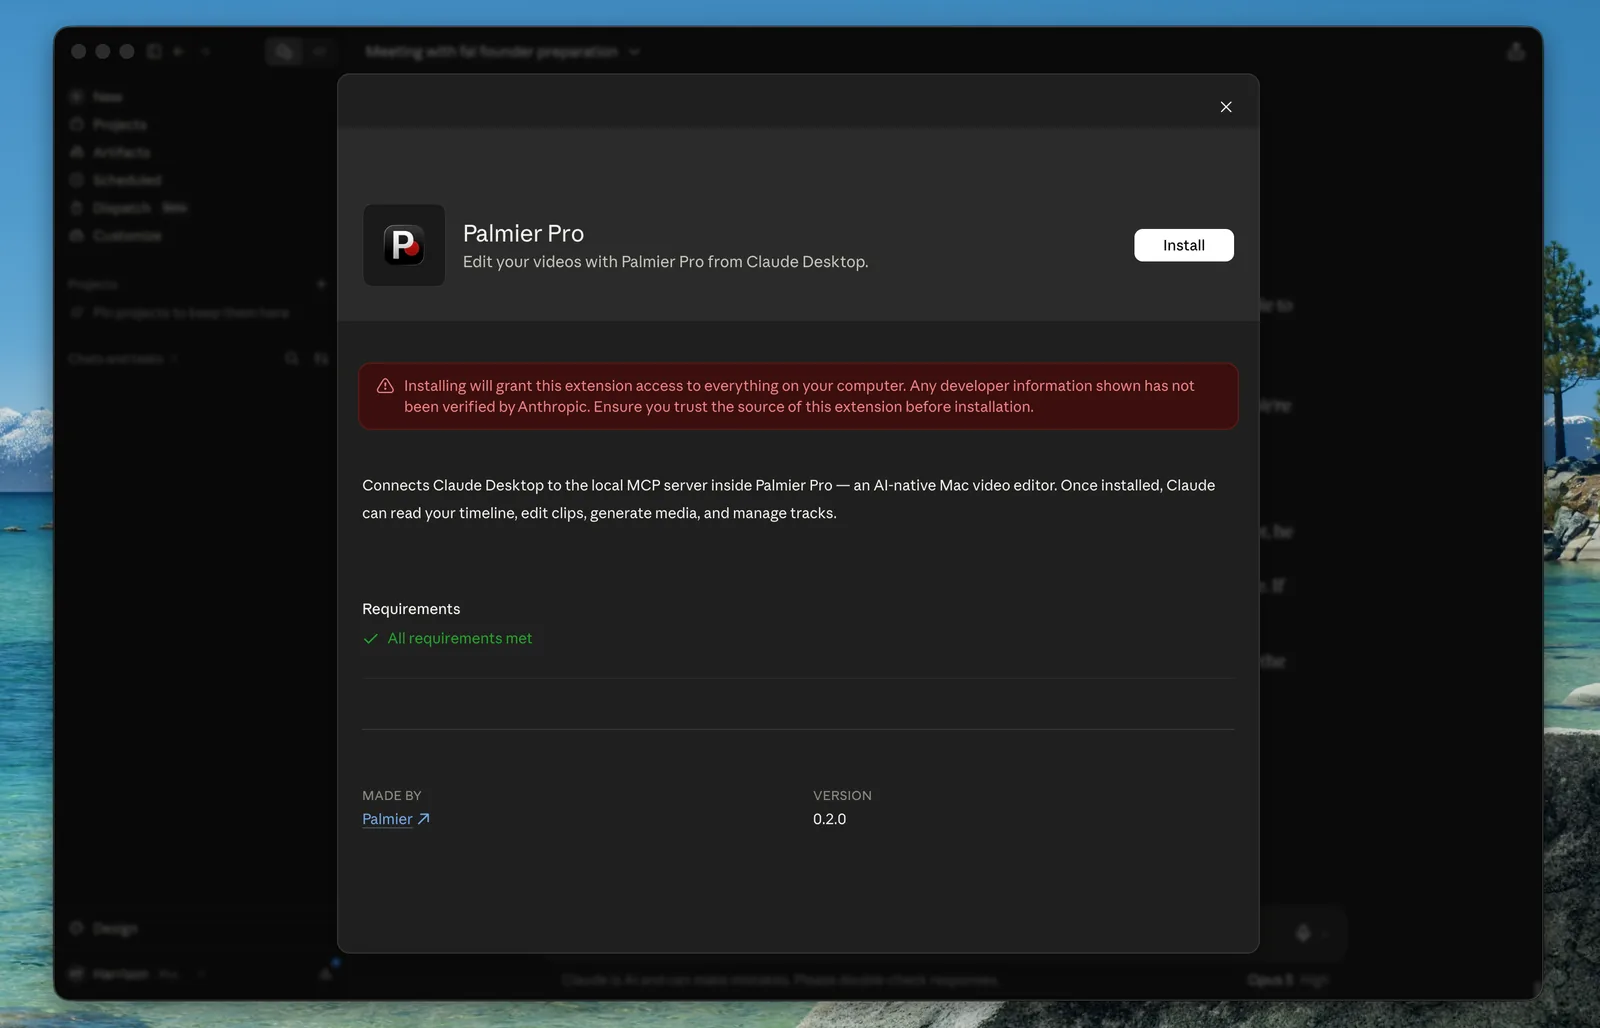Click the back arrow in Claude title bar
The width and height of the screenshot is (1600, 1028).
[x=178, y=51]
